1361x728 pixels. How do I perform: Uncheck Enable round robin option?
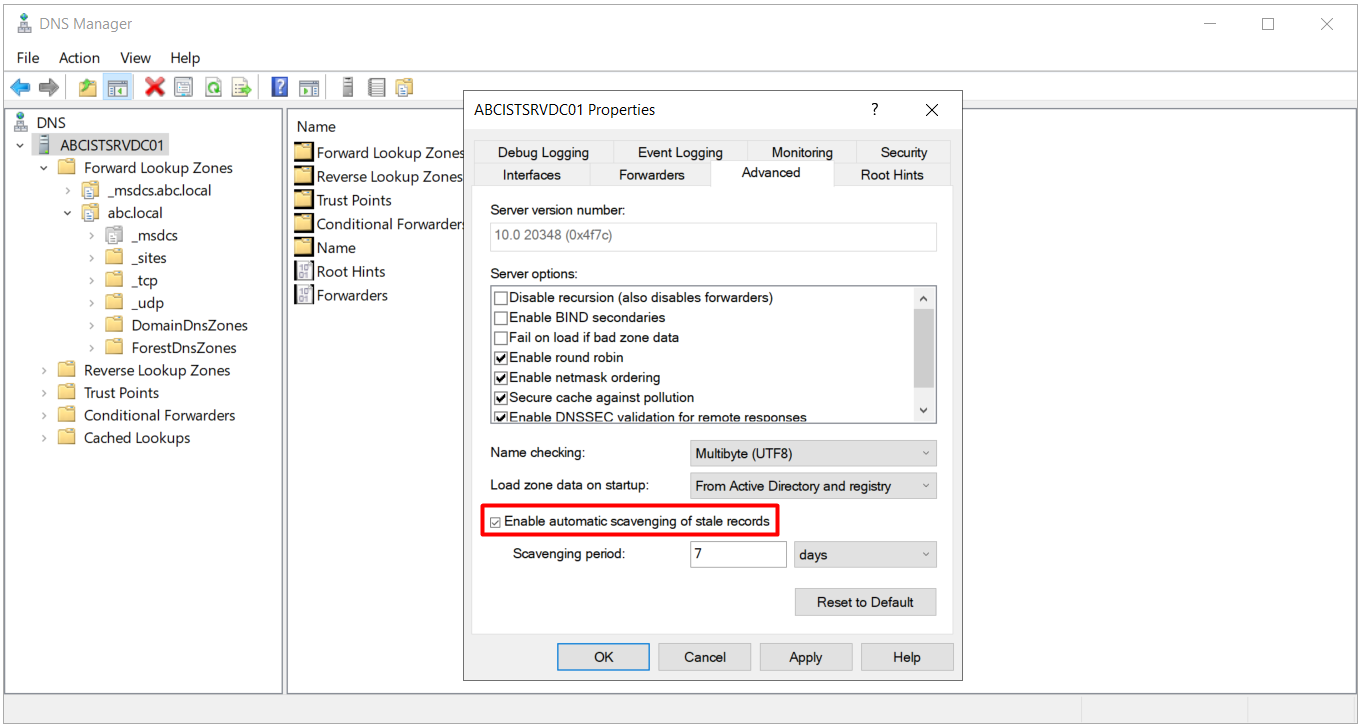pyautogui.click(x=501, y=357)
